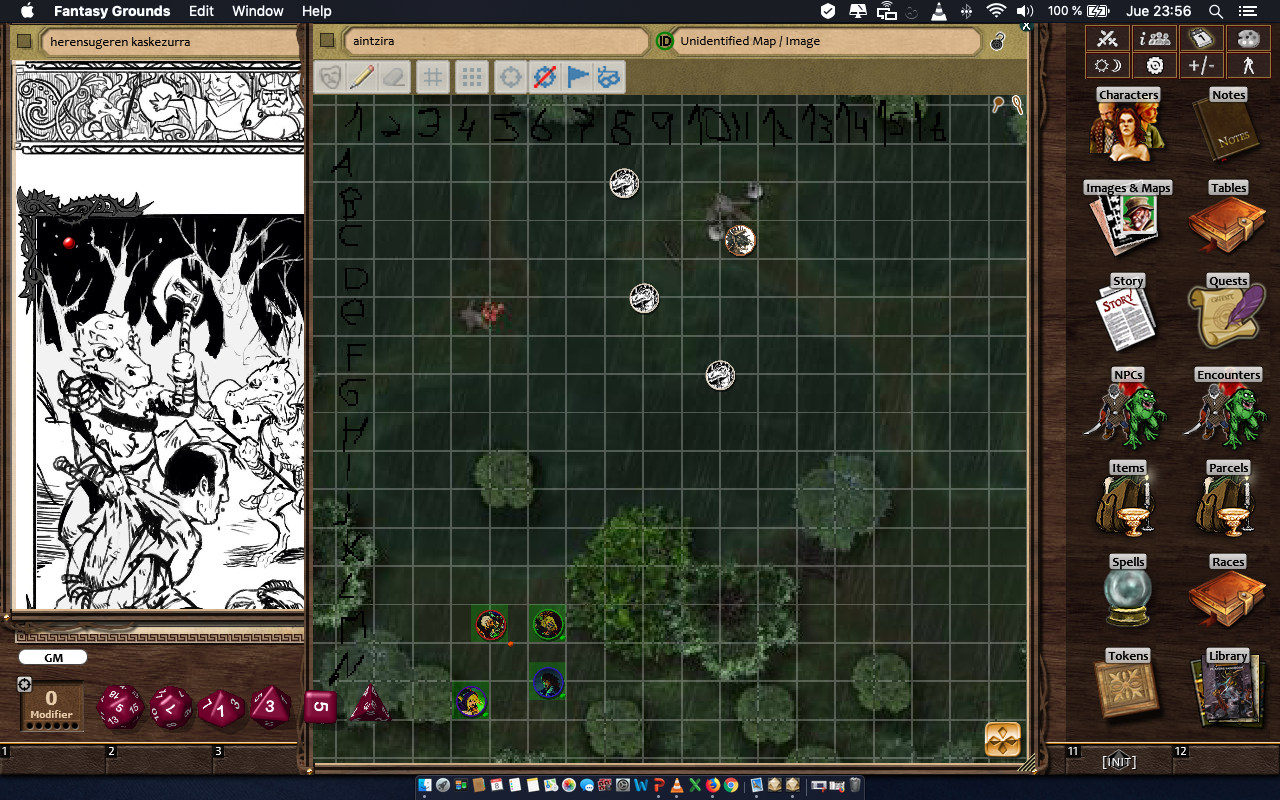This screenshot has height=800, width=1280.
Task: Click the INIT hotkey slot
Action: [x=1119, y=762]
